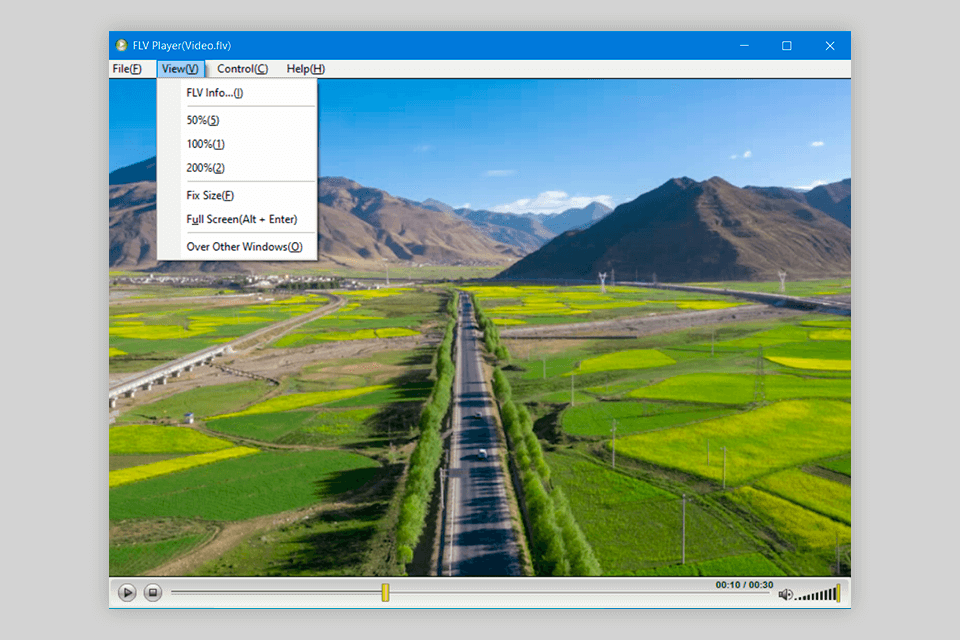The width and height of the screenshot is (960, 640).
Task: Mute audio with the speaker icon
Action: [785, 595]
